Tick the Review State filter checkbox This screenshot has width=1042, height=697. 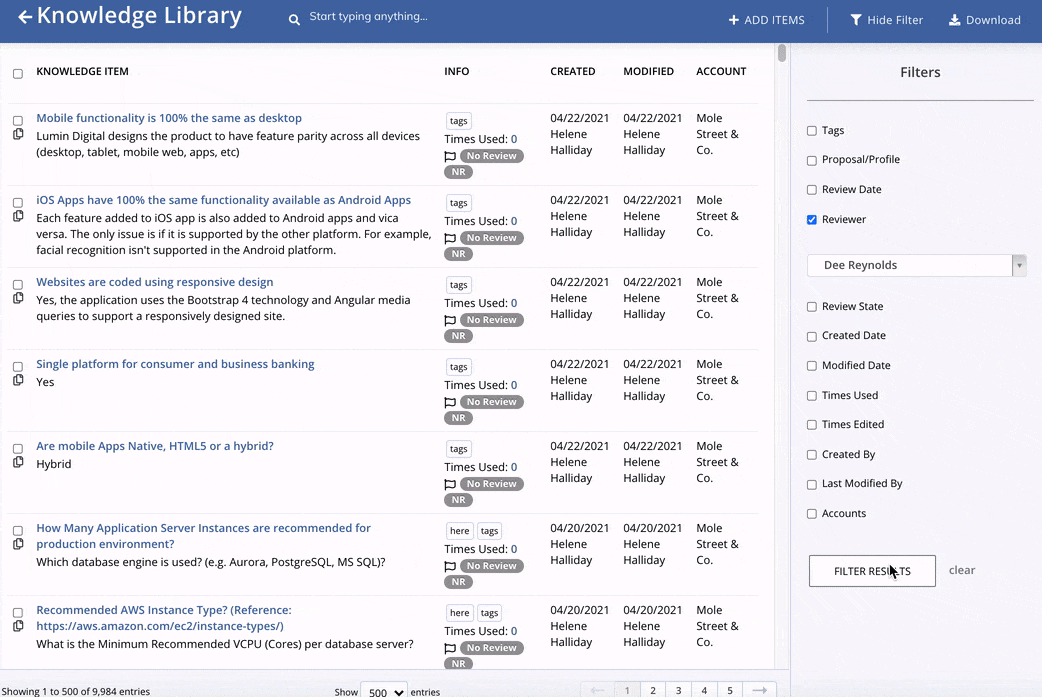pyautogui.click(x=811, y=307)
